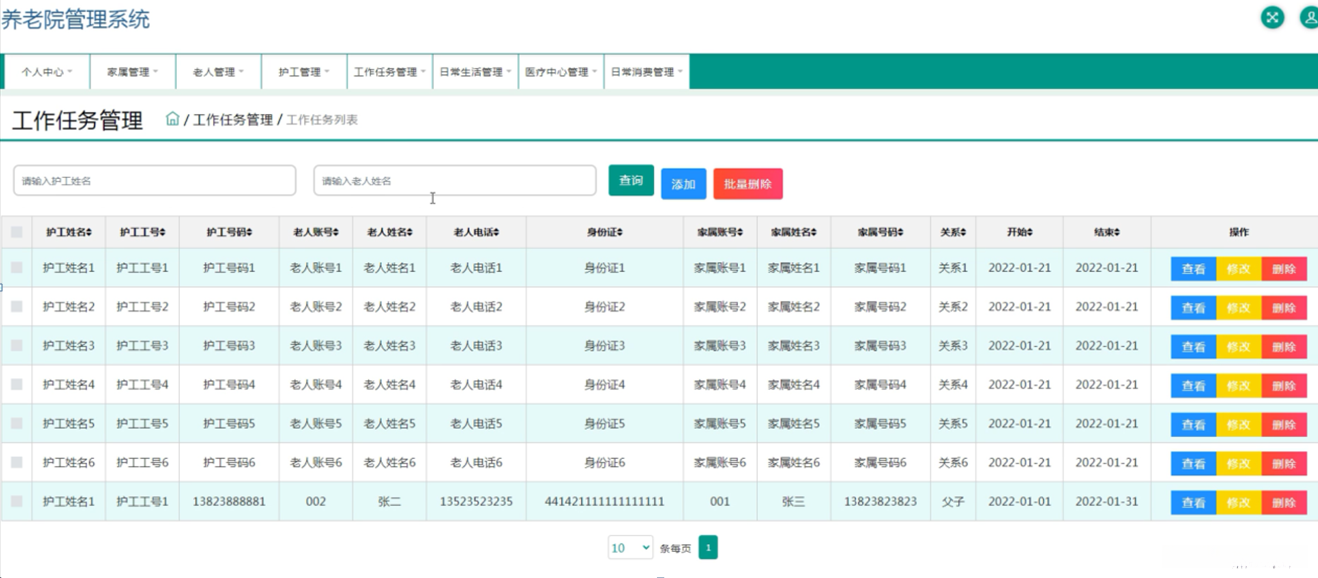
Task: Click the home icon in breadcrumb
Action: 172,119
